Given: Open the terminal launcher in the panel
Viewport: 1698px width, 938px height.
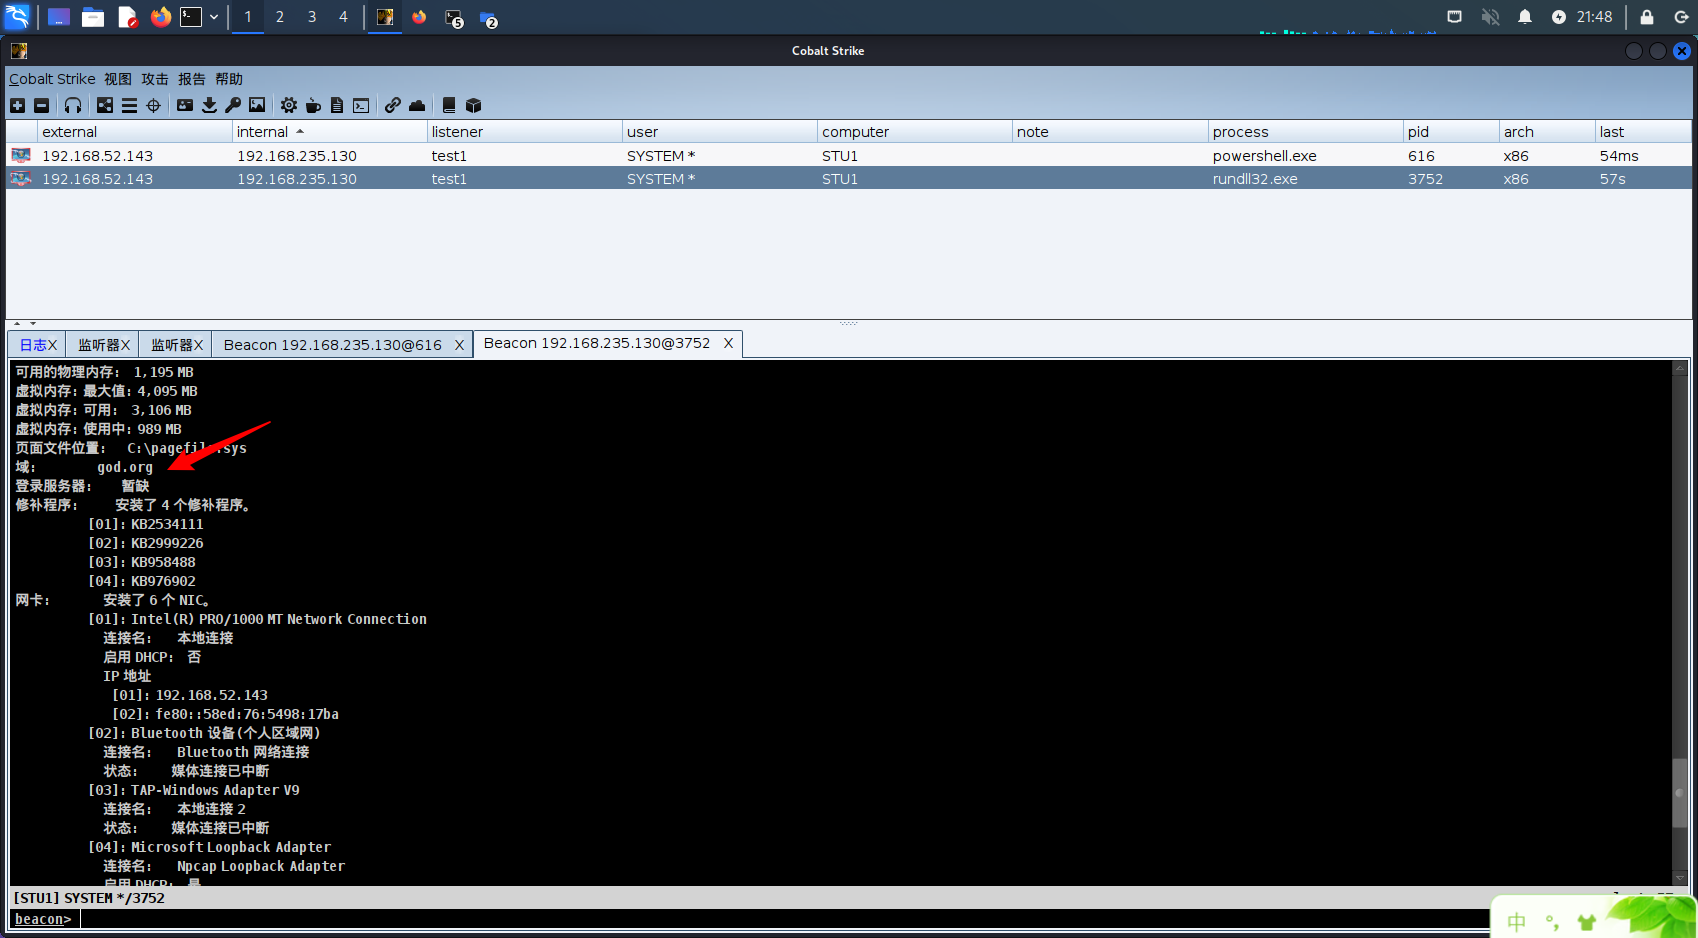Looking at the screenshot, I should click(191, 17).
